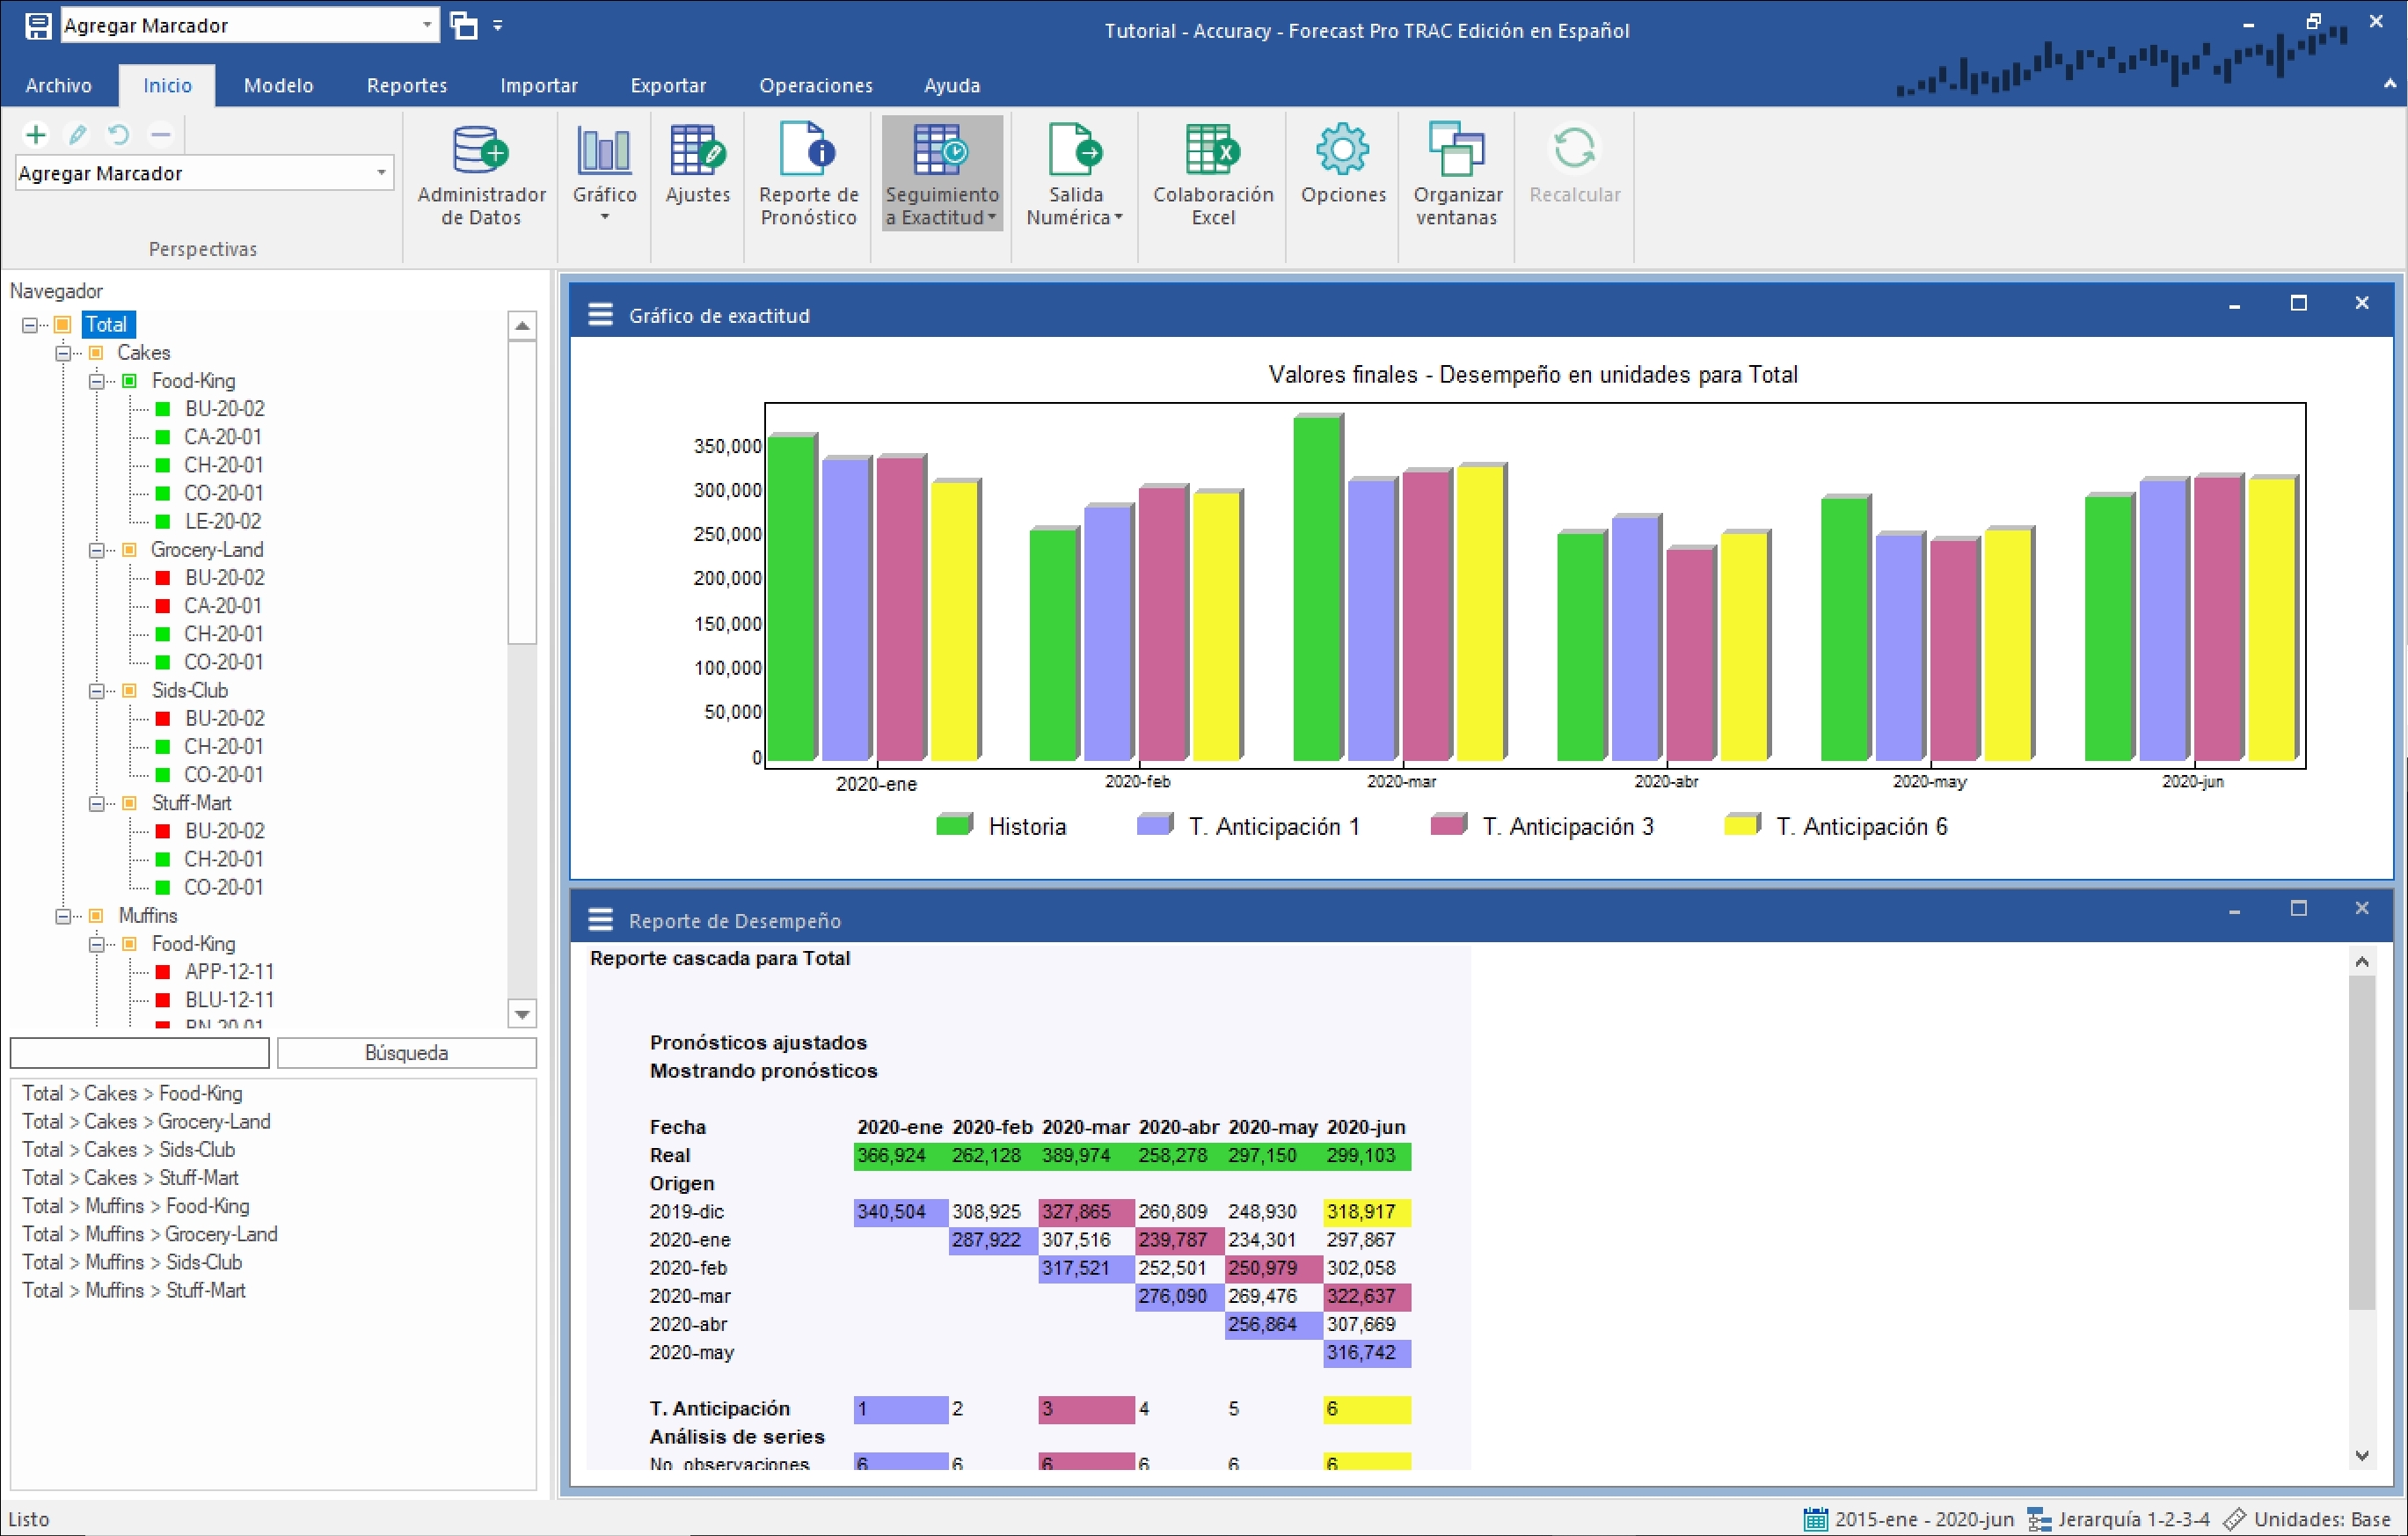Click the Navegador search input field

point(139,1053)
